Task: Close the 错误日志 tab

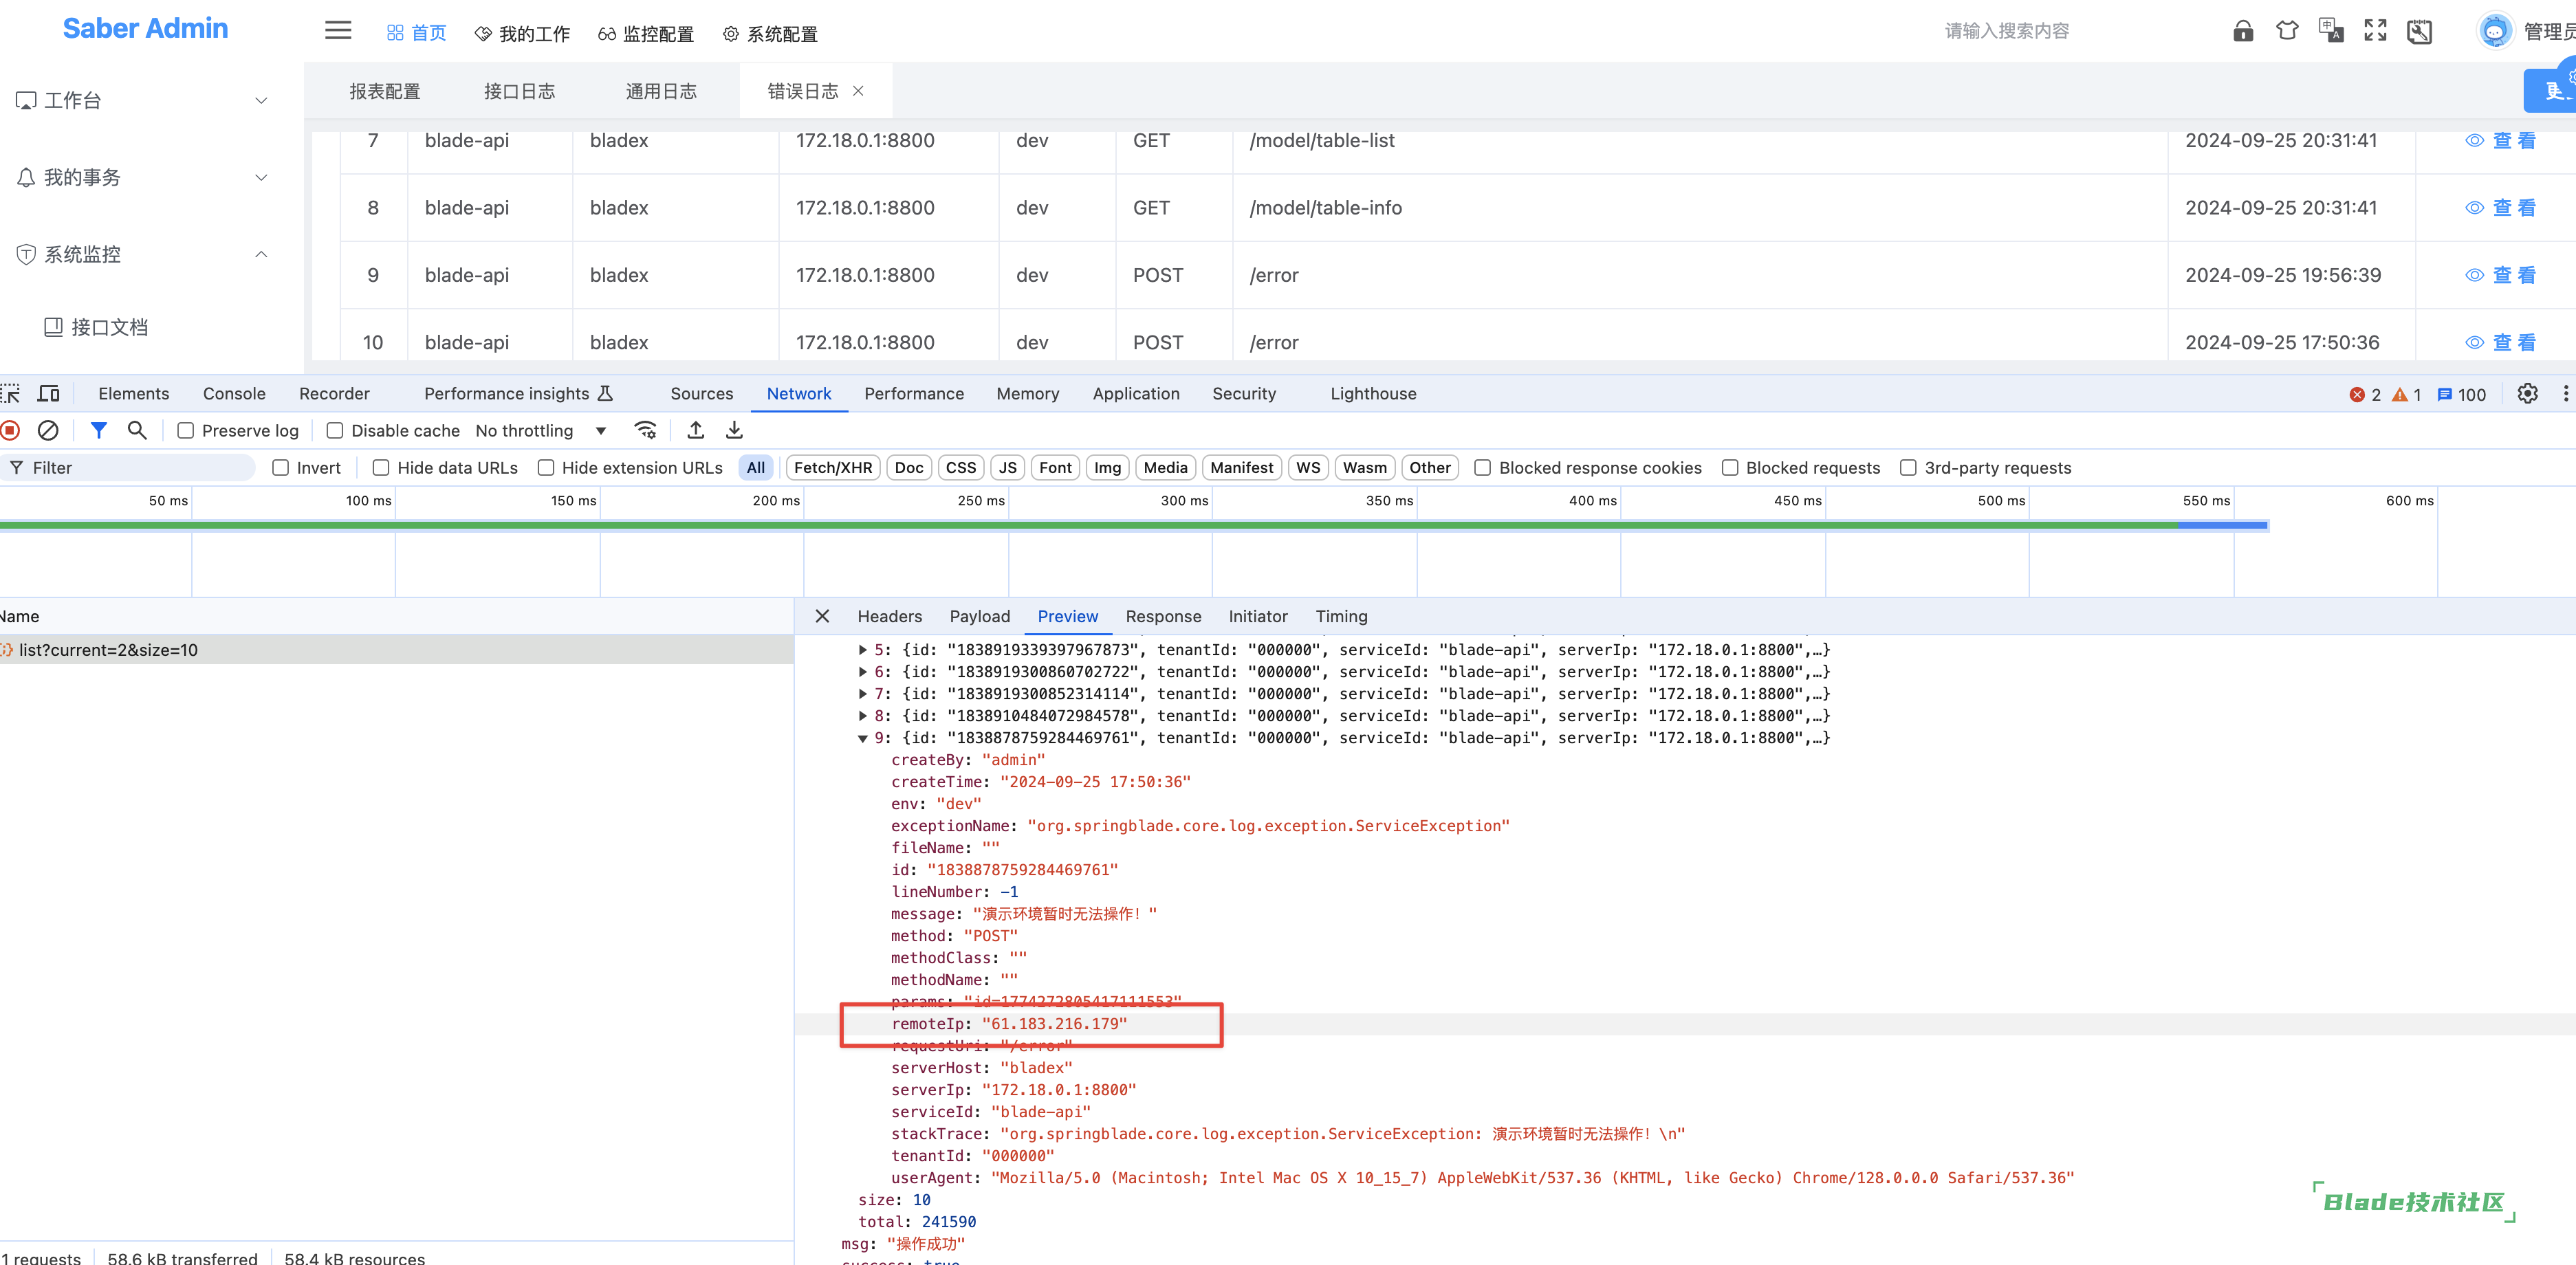Action: pos(858,91)
